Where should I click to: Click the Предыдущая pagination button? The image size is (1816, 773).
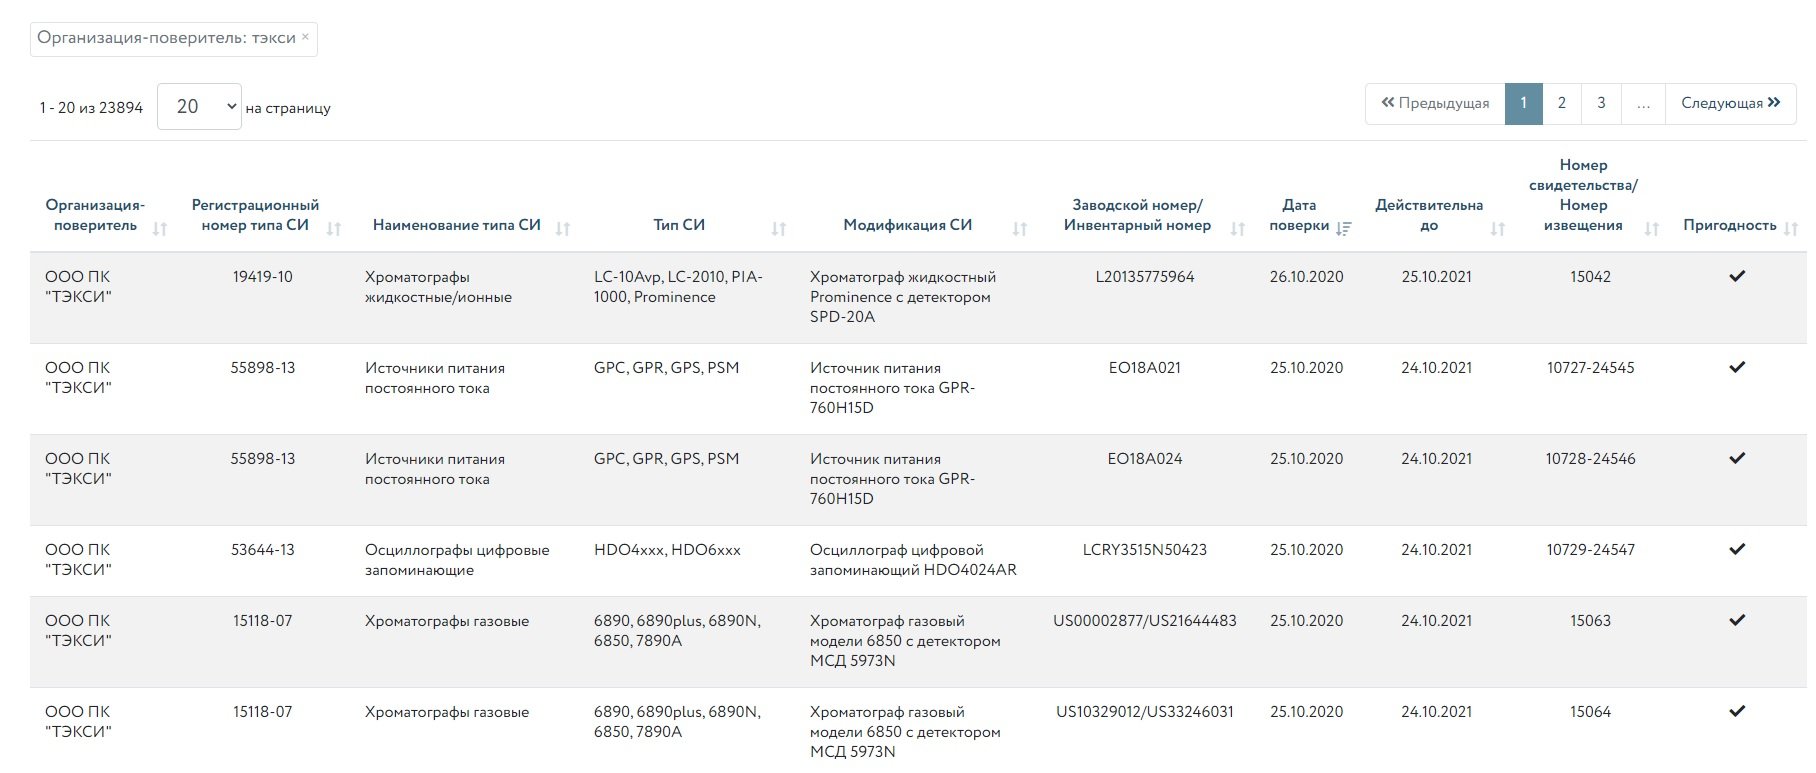point(1435,104)
